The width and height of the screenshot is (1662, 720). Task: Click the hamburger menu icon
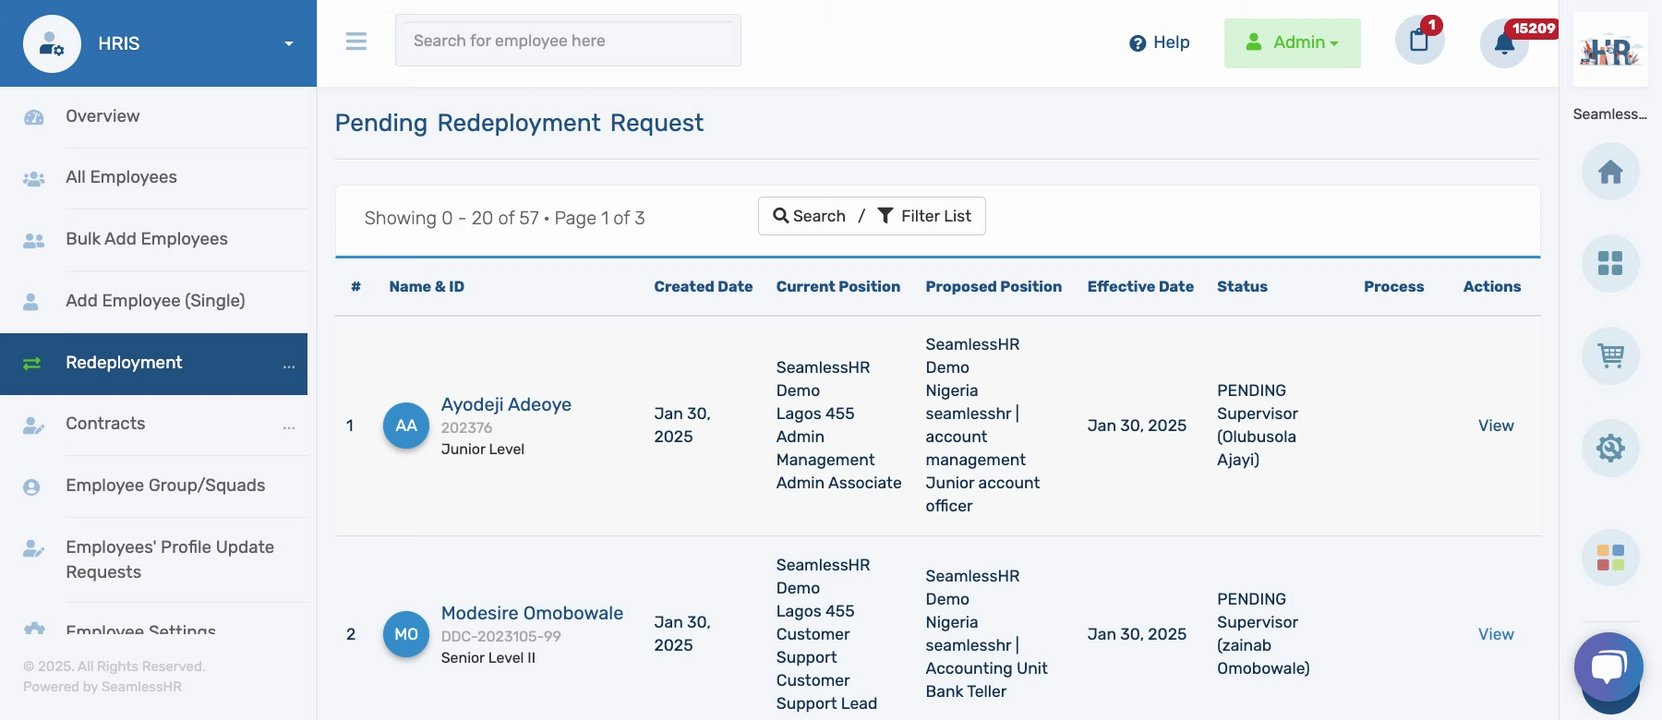(x=356, y=41)
